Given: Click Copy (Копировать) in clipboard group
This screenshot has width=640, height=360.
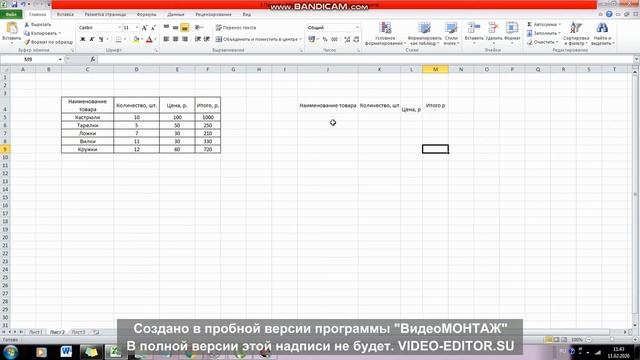Looking at the screenshot, I should (42, 33).
